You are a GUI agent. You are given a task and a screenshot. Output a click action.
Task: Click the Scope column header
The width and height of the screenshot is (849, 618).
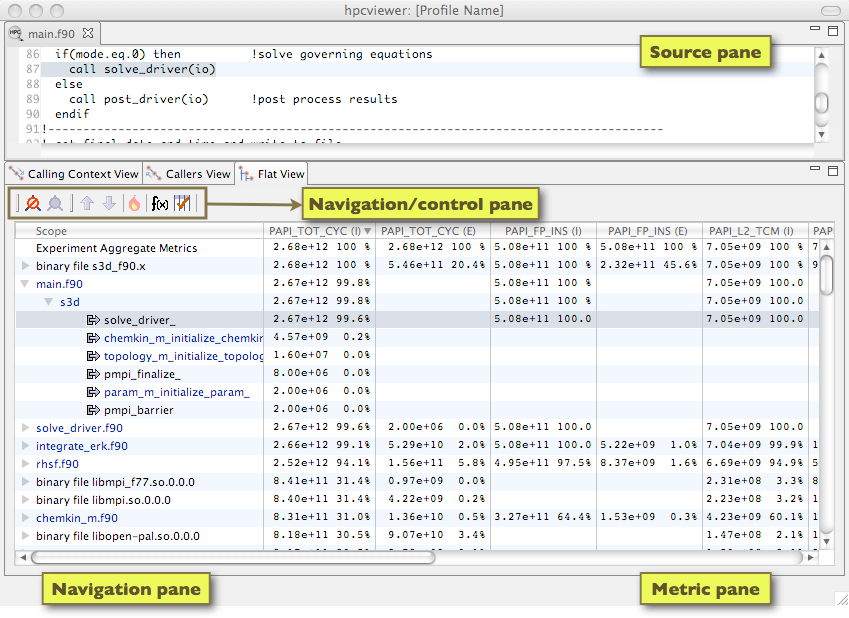[x=139, y=231]
